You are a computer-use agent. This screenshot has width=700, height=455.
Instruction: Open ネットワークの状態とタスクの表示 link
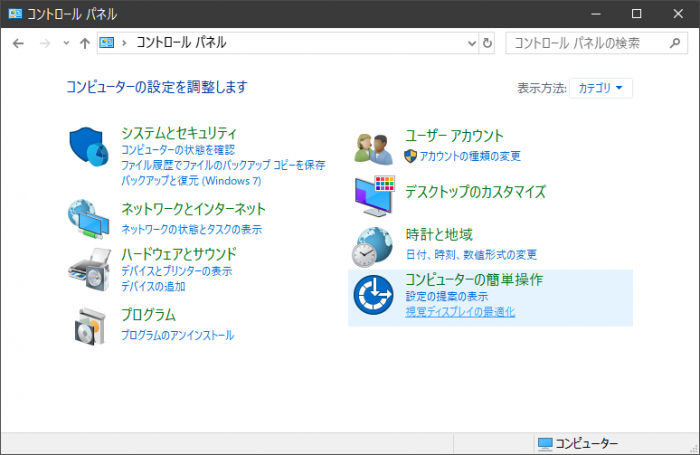[x=192, y=229]
